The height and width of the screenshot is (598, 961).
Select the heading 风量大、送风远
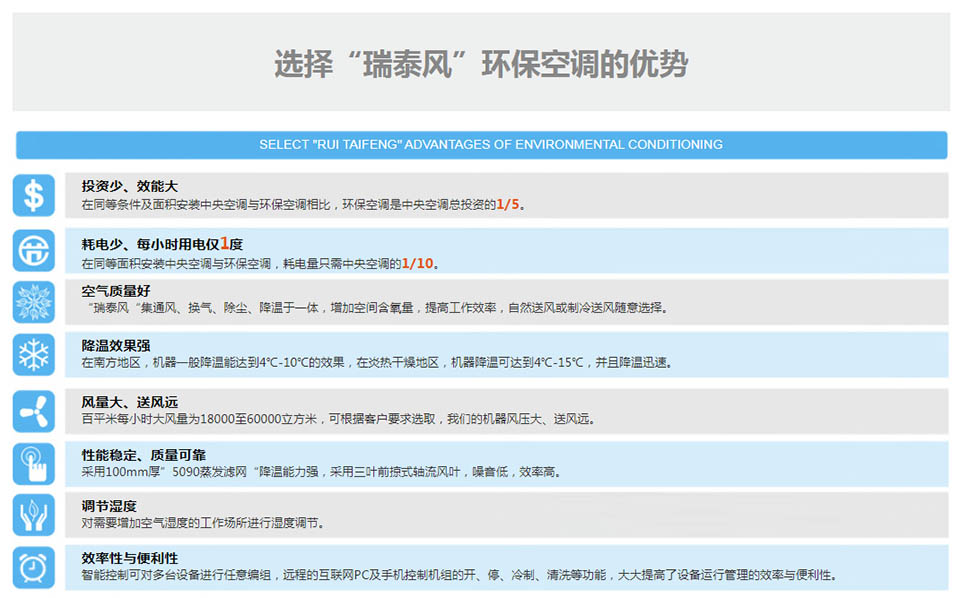(129, 402)
